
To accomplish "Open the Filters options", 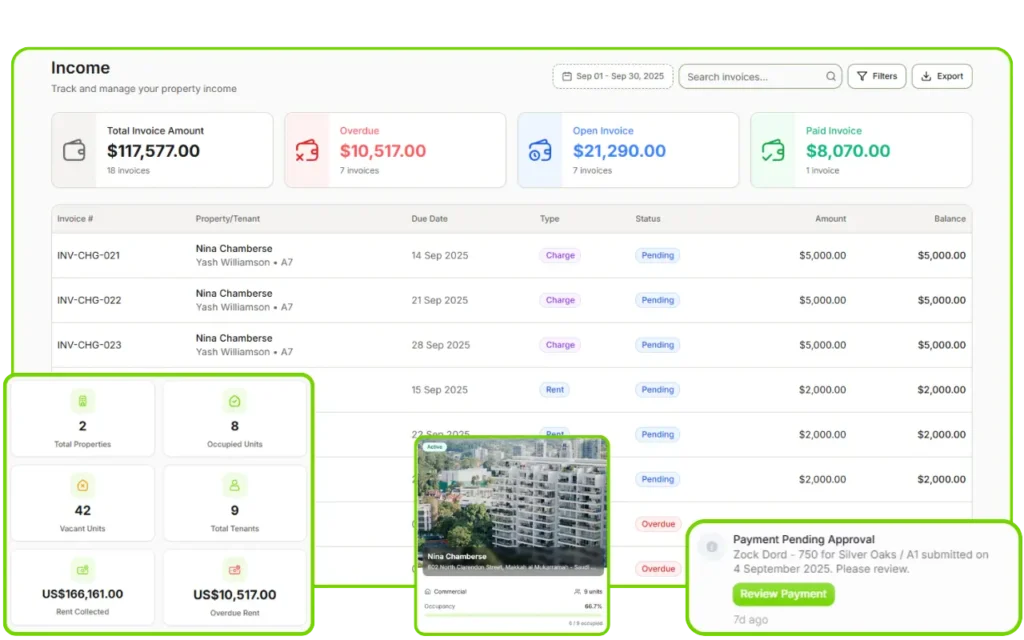I will pos(876,77).
